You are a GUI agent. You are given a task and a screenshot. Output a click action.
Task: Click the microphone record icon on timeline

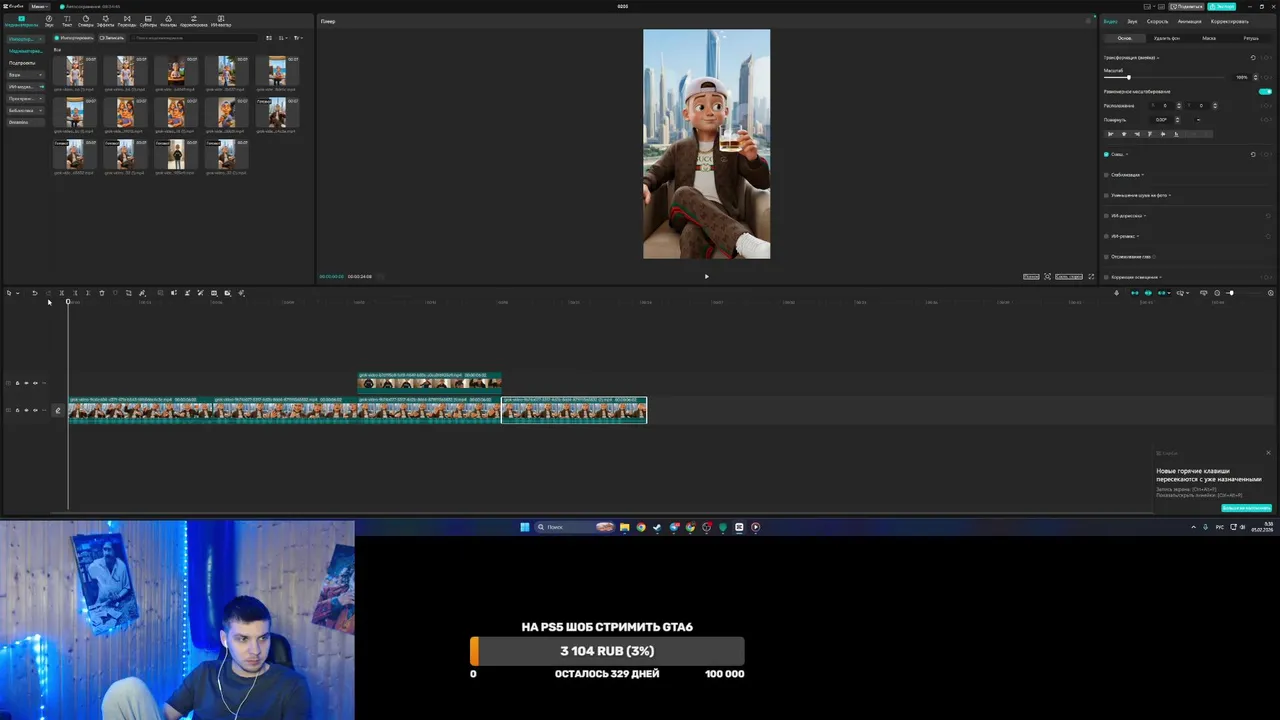click(x=1116, y=293)
